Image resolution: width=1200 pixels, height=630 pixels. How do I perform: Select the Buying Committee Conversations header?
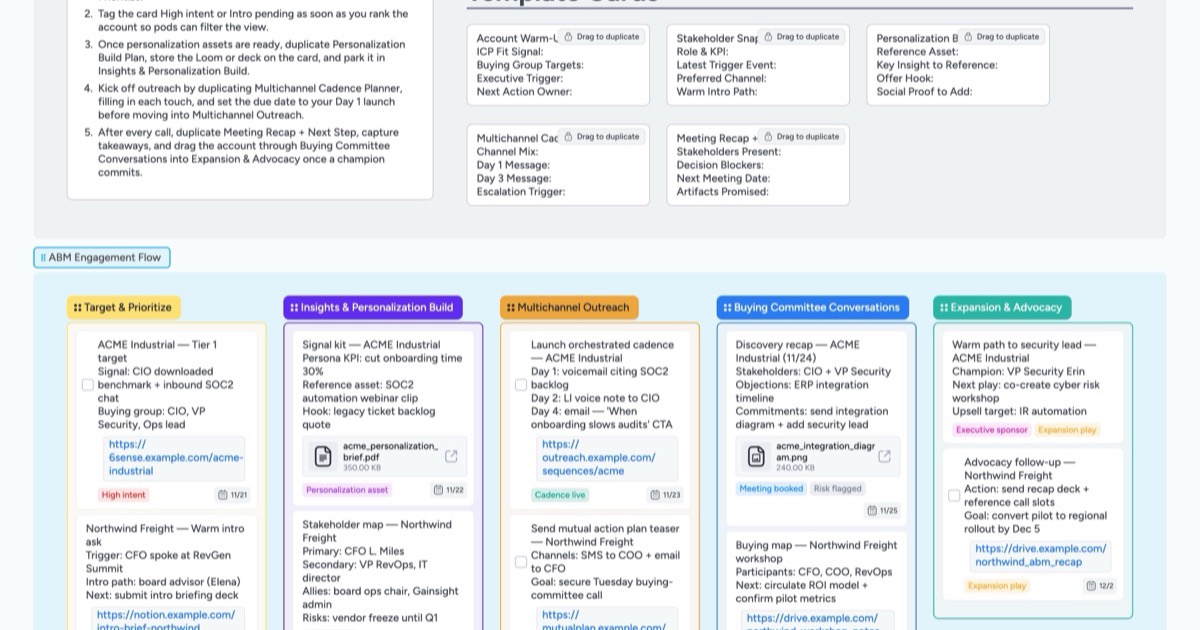(813, 308)
